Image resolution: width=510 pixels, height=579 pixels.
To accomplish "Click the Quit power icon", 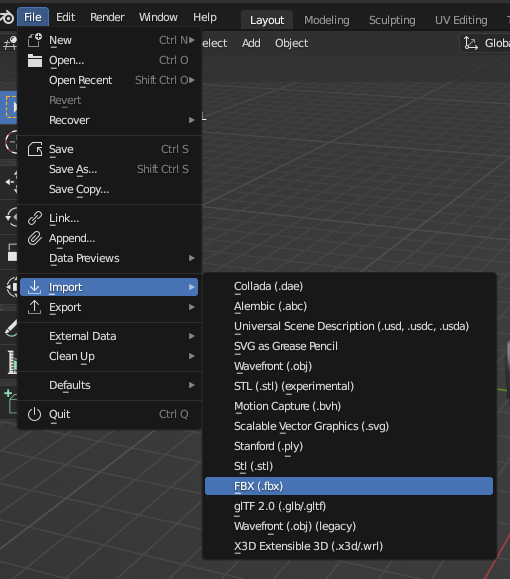I will [35, 414].
